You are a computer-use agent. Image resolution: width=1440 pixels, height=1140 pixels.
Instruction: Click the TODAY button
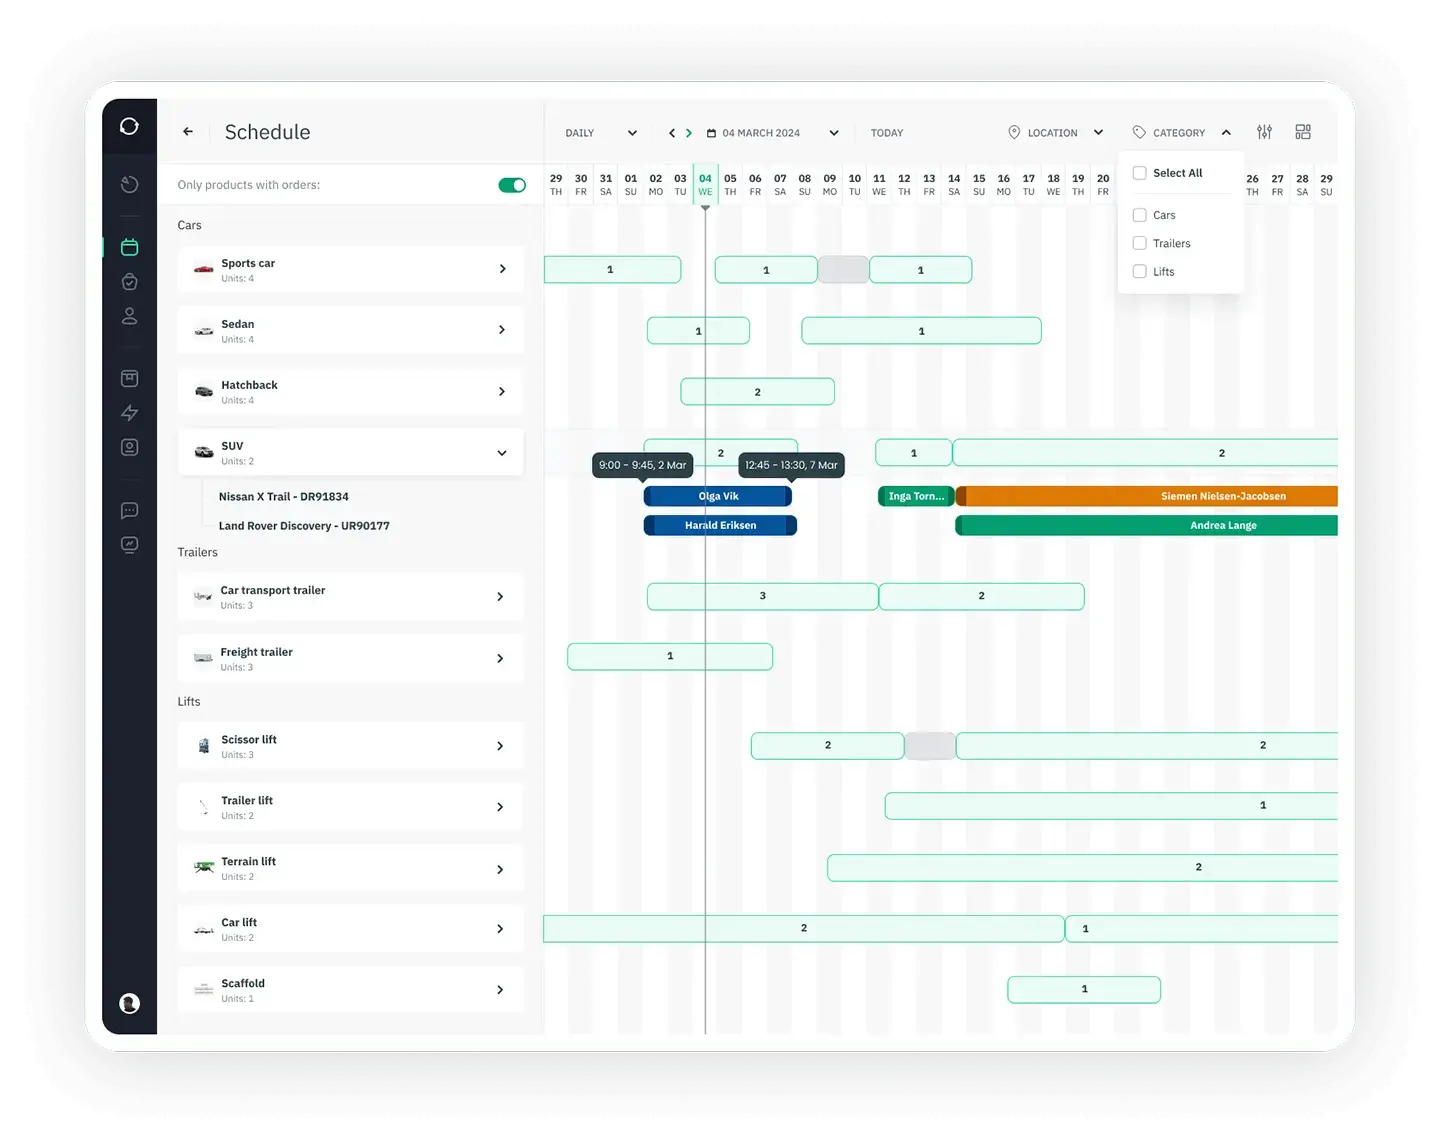(x=886, y=132)
